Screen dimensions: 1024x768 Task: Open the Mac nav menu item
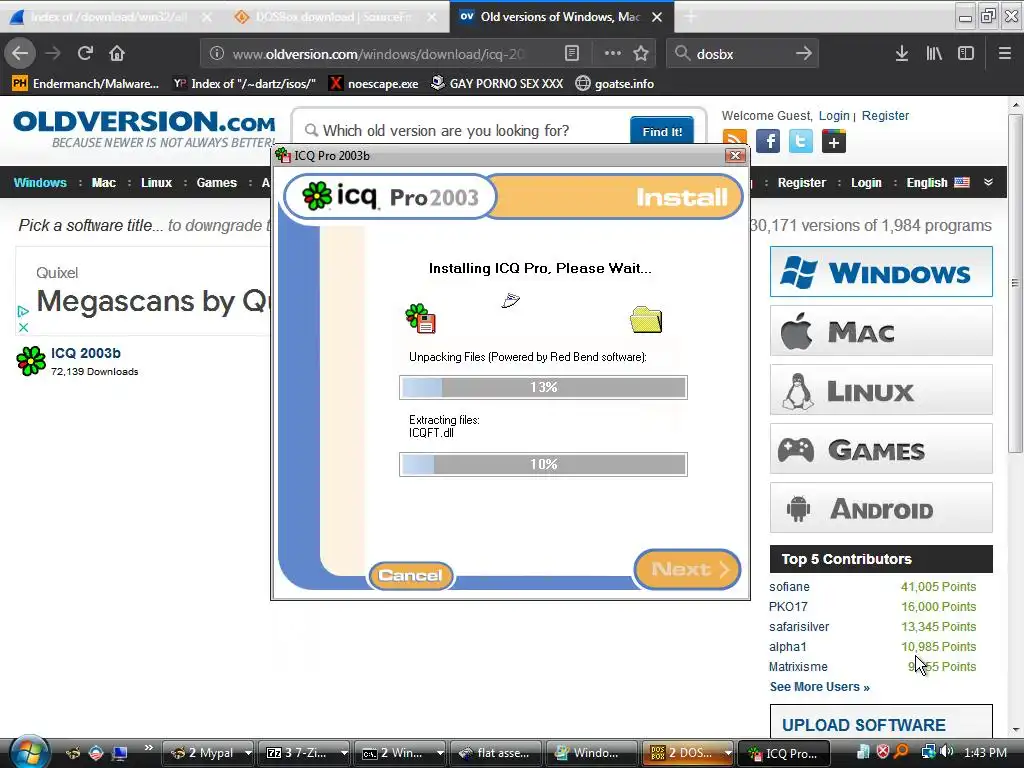tap(103, 182)
